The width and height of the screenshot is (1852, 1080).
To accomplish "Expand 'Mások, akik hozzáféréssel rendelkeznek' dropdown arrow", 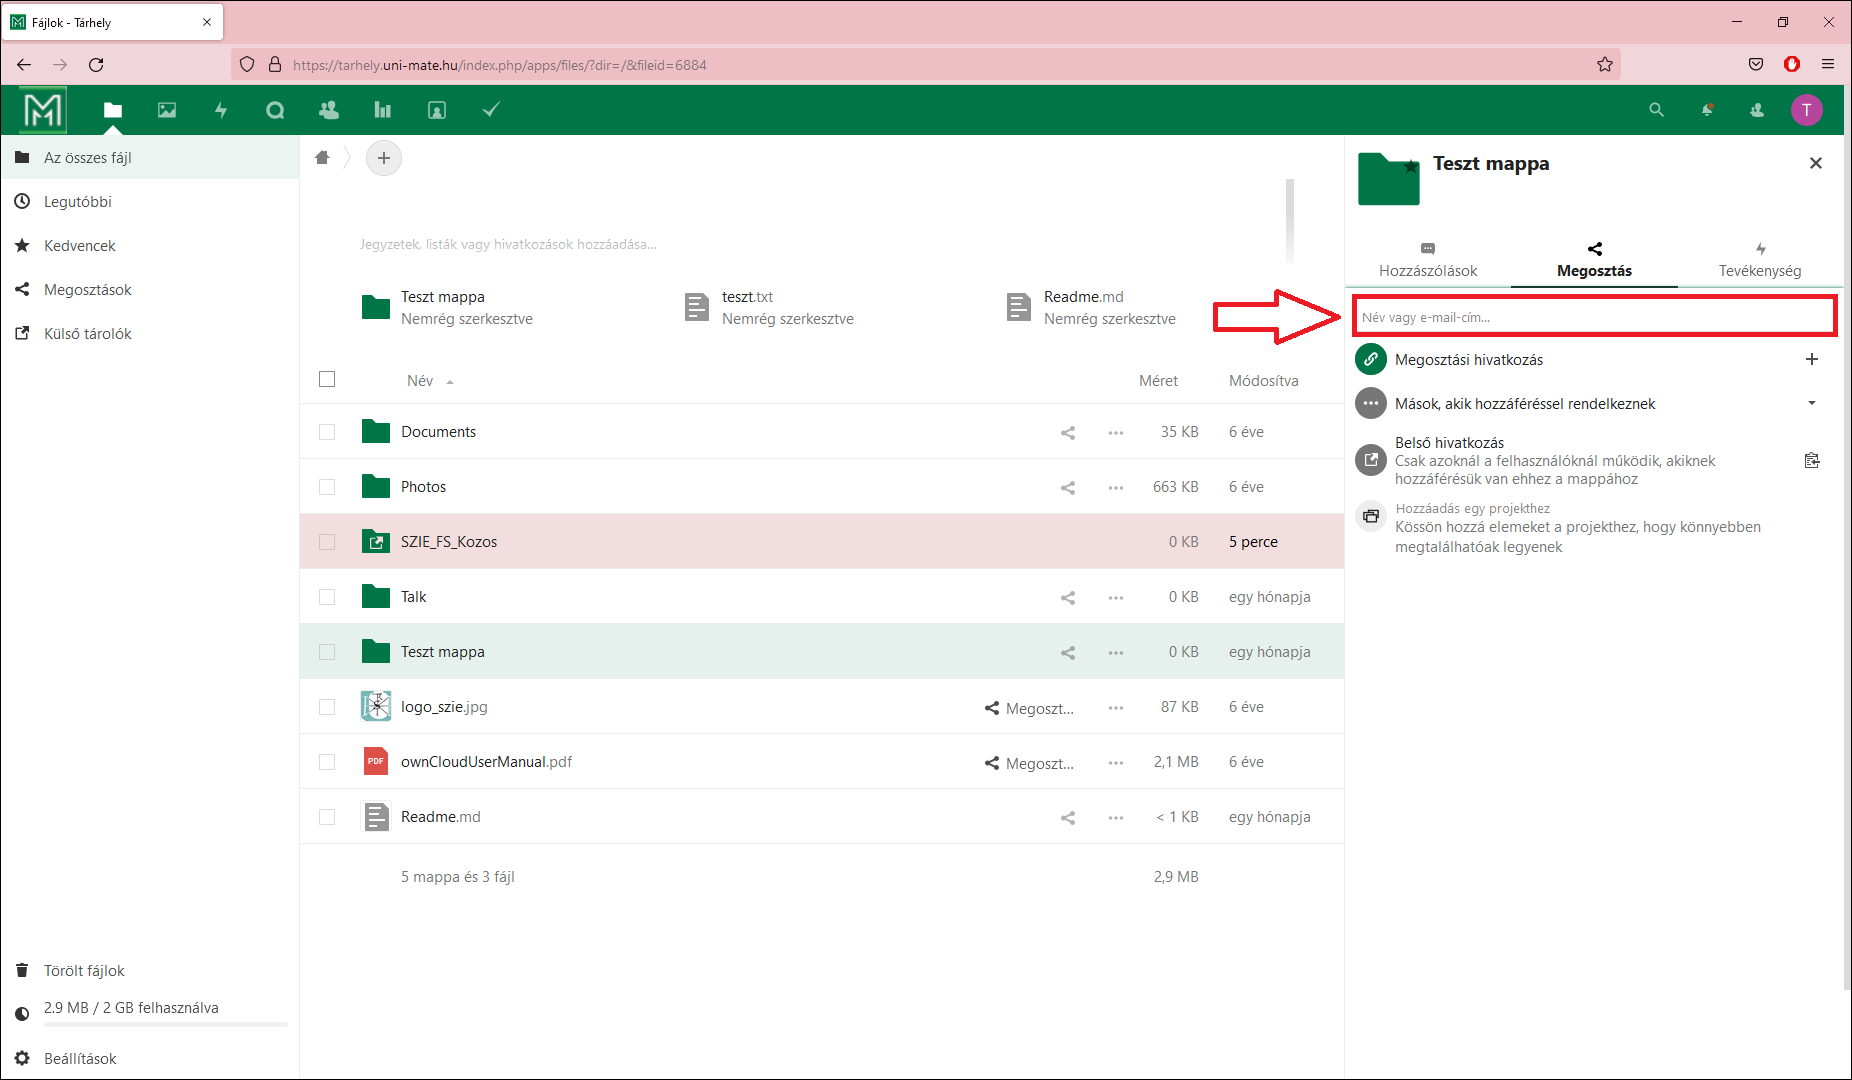I will [x=1811, y=404].
